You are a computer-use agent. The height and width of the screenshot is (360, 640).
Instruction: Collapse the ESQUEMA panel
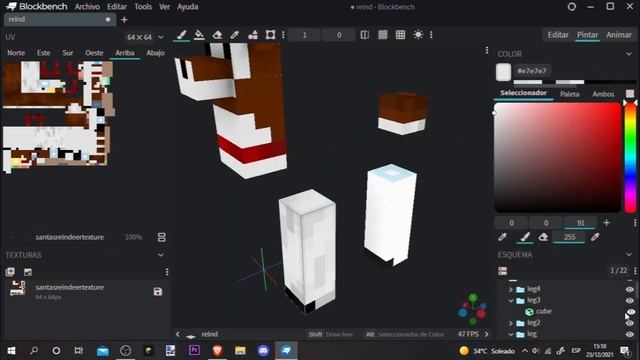pyautogui.click(x=629, y=255)
